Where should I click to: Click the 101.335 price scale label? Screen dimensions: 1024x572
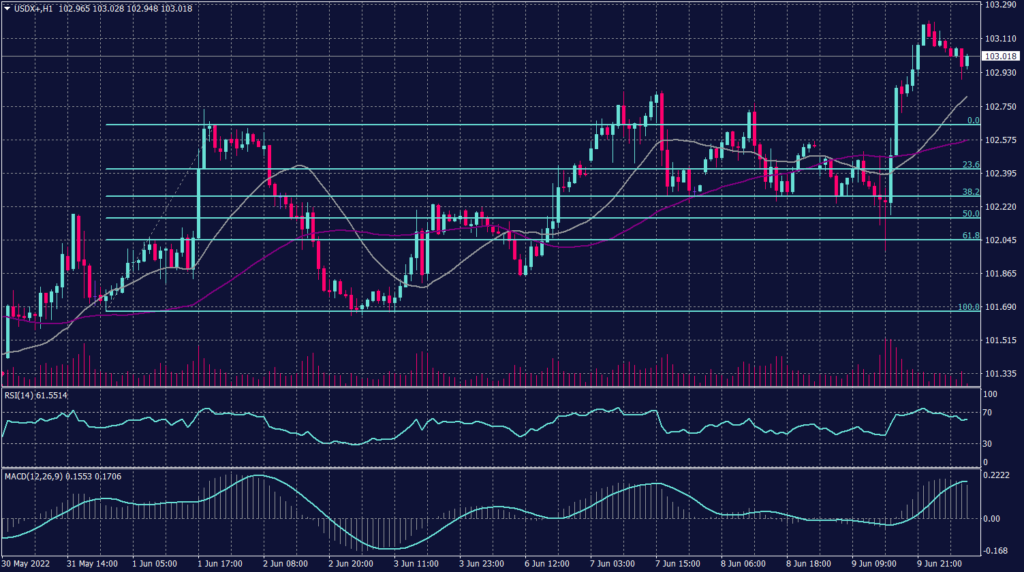pos(1000,374)
